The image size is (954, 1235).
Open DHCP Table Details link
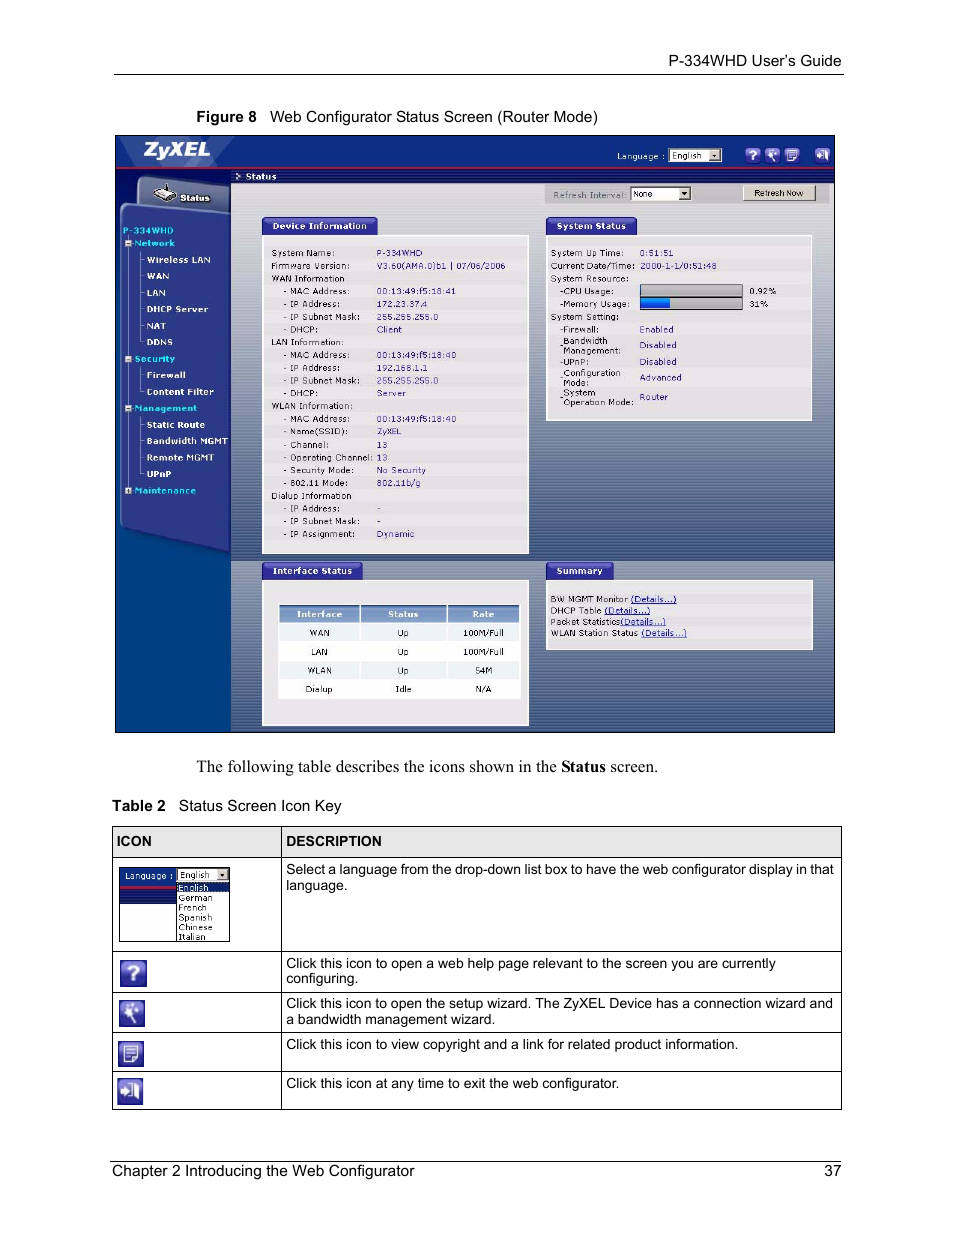point(627,611)
